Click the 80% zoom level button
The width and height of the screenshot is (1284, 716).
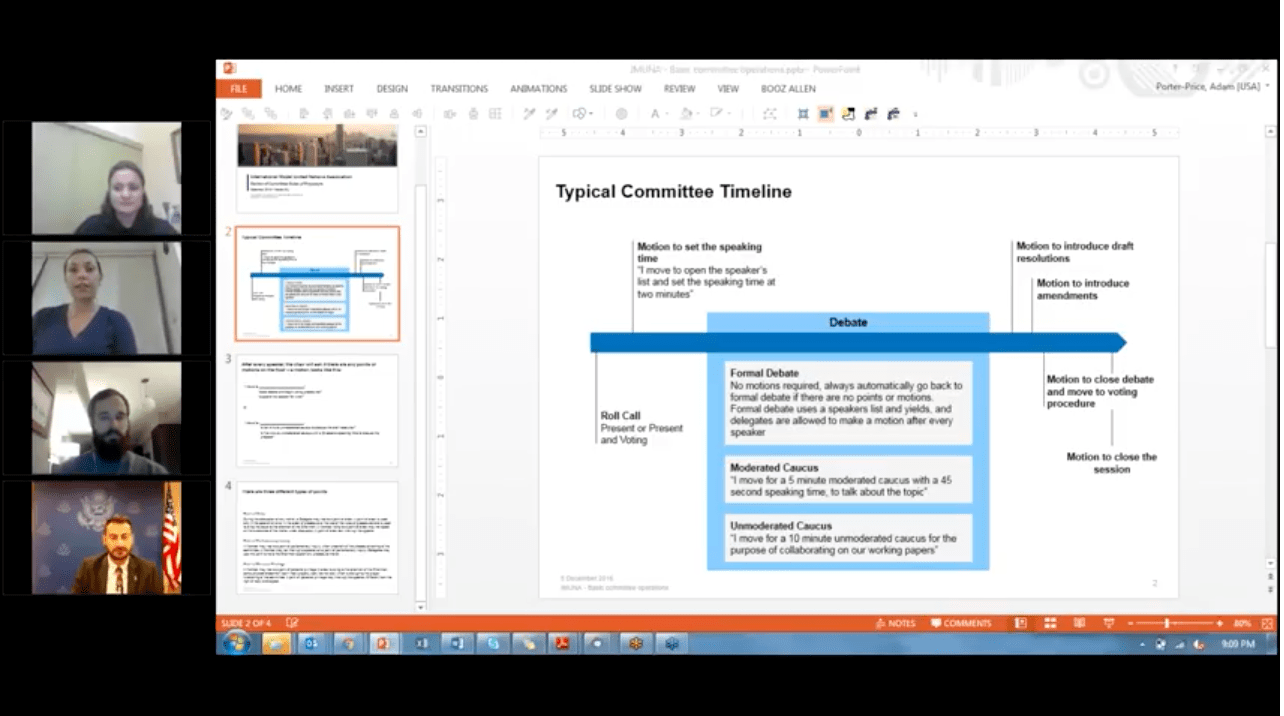1242,623
